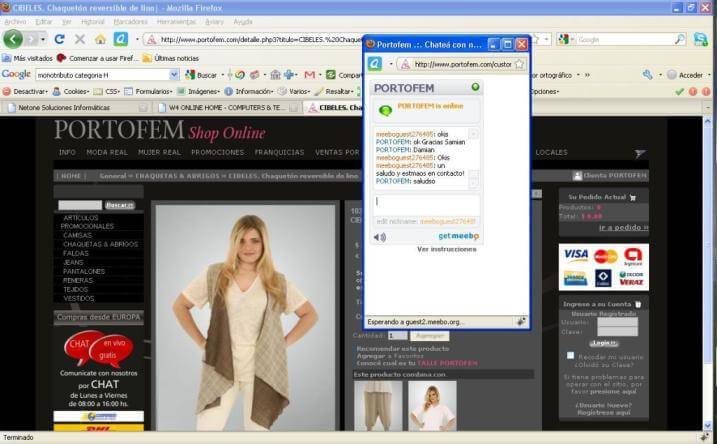Open the Cookies dropdown menu
The height and width of the screenshot is (444, 717).
click(x=71, y=91)
